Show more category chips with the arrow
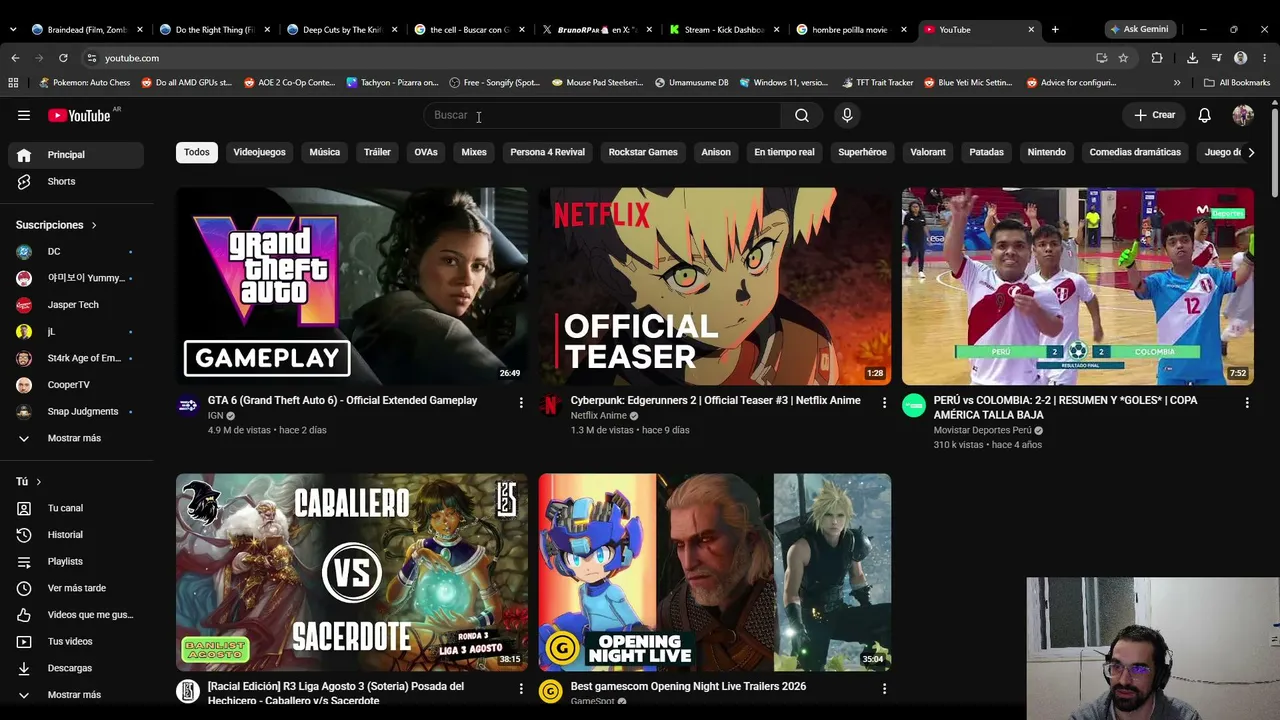 tap(1251, 152)
